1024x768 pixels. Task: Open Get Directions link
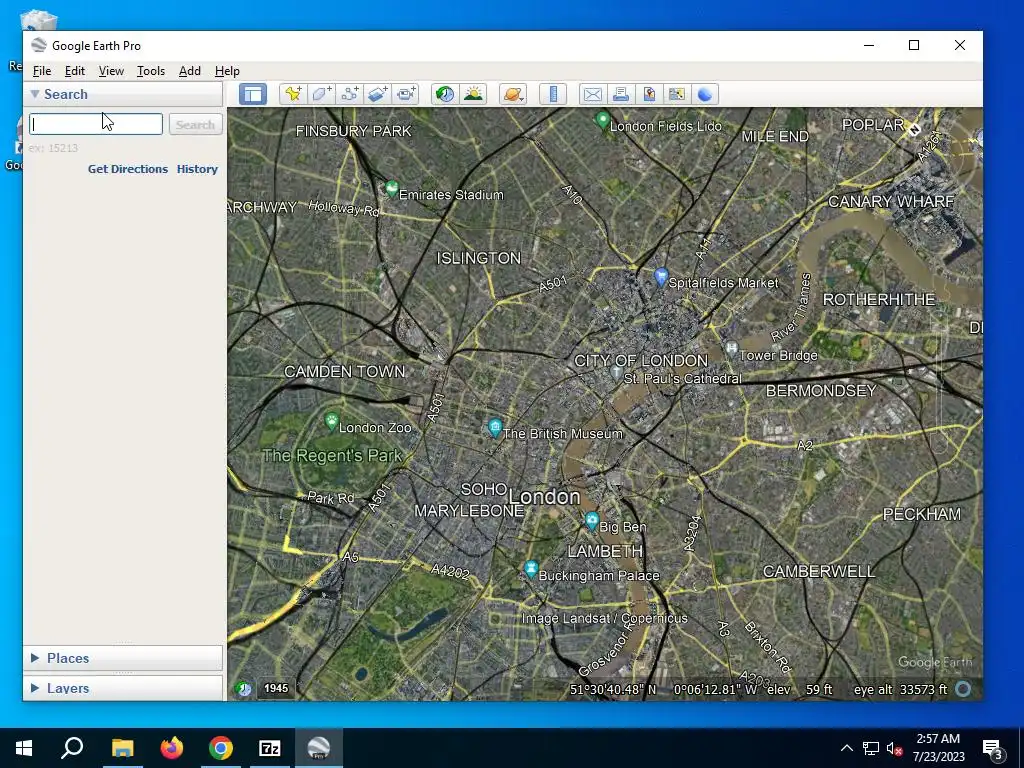point(128,168)
